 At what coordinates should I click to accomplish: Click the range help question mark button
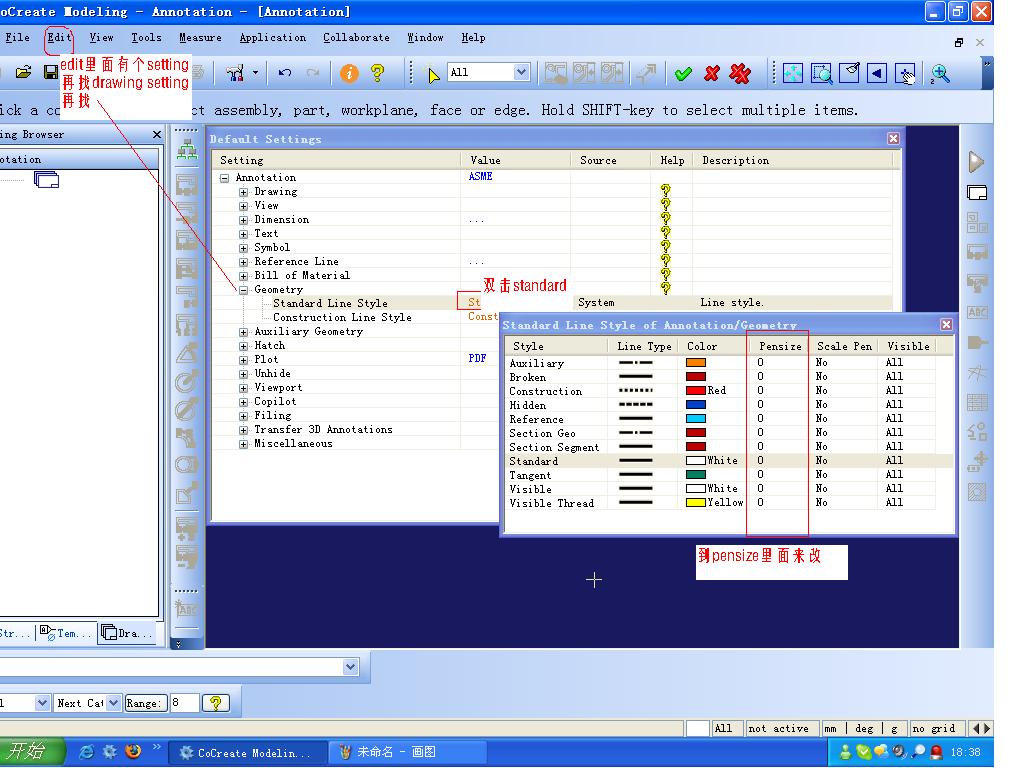coord(216,703)
